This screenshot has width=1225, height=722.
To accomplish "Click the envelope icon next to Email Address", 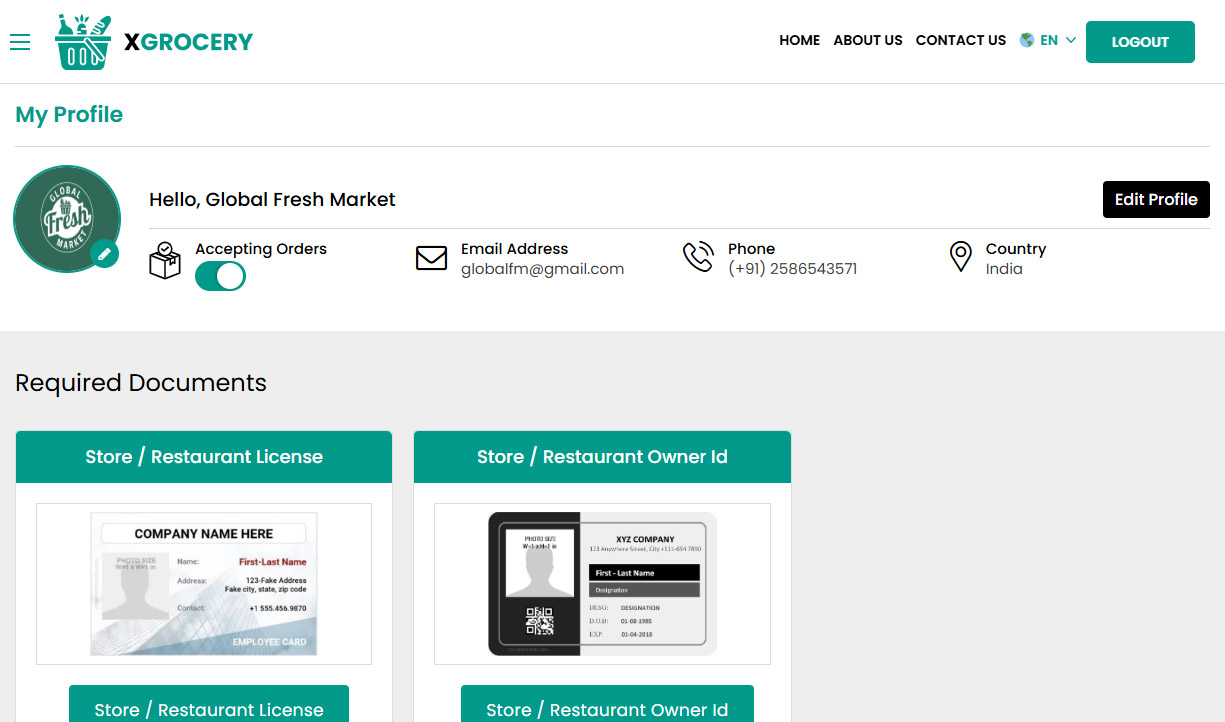I will click(431, 258).
